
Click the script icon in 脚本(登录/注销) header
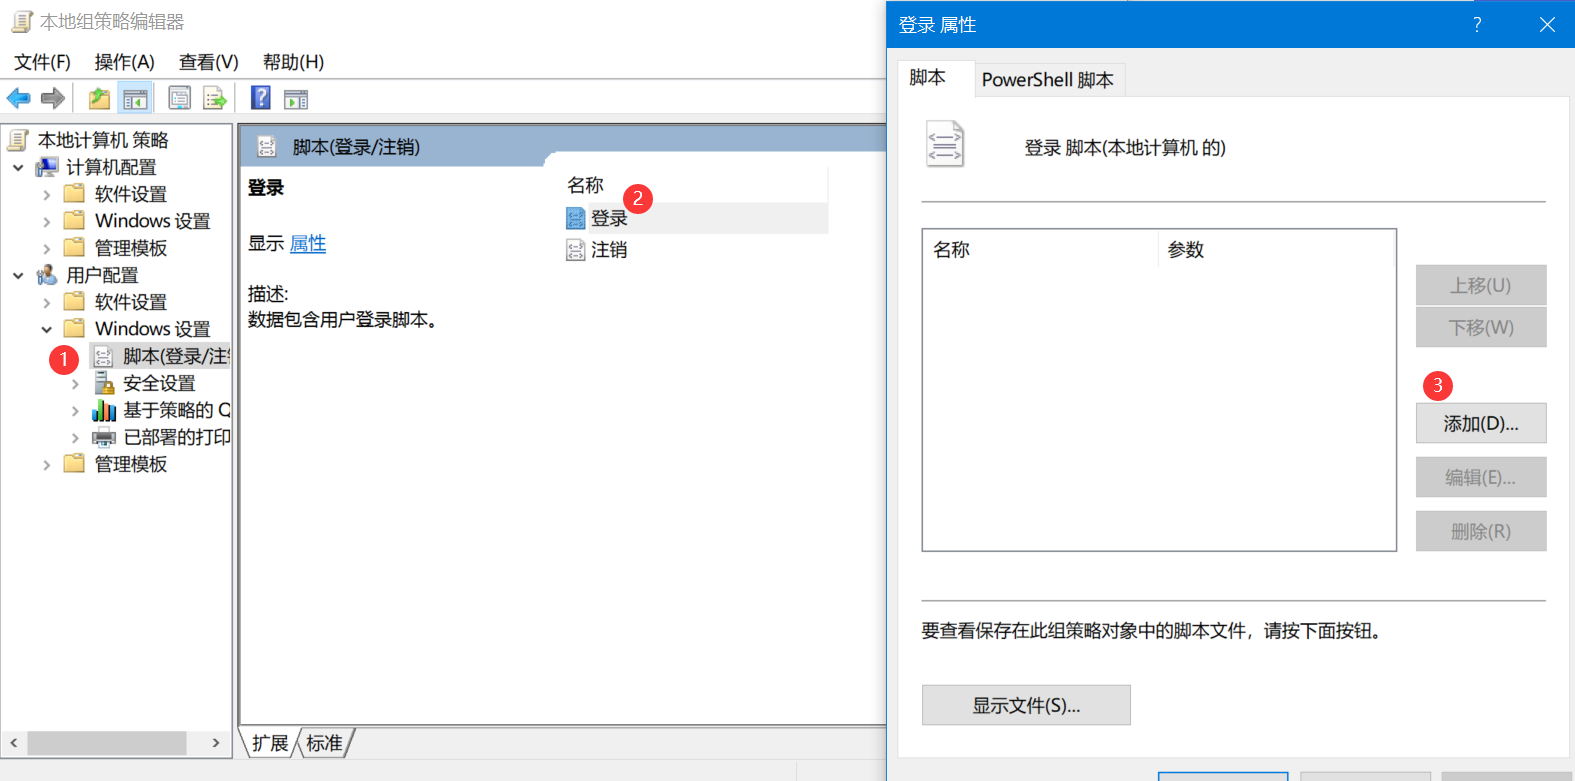(266, 147)
